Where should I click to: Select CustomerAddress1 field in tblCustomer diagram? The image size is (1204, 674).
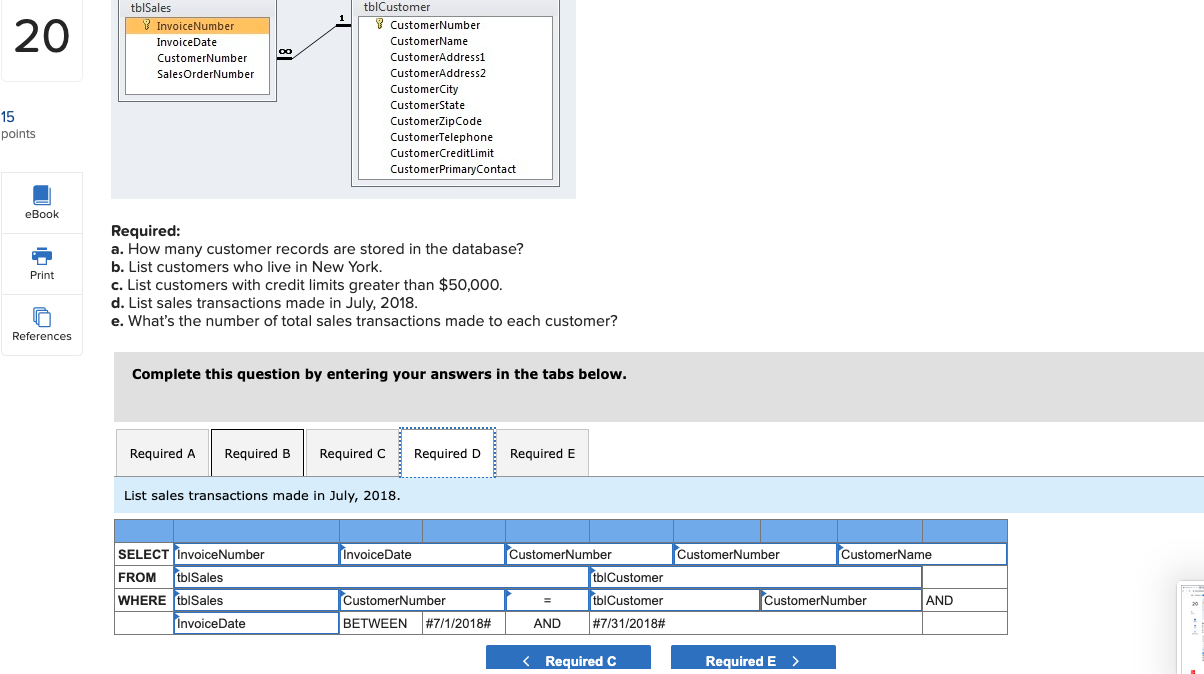point(437,57)
